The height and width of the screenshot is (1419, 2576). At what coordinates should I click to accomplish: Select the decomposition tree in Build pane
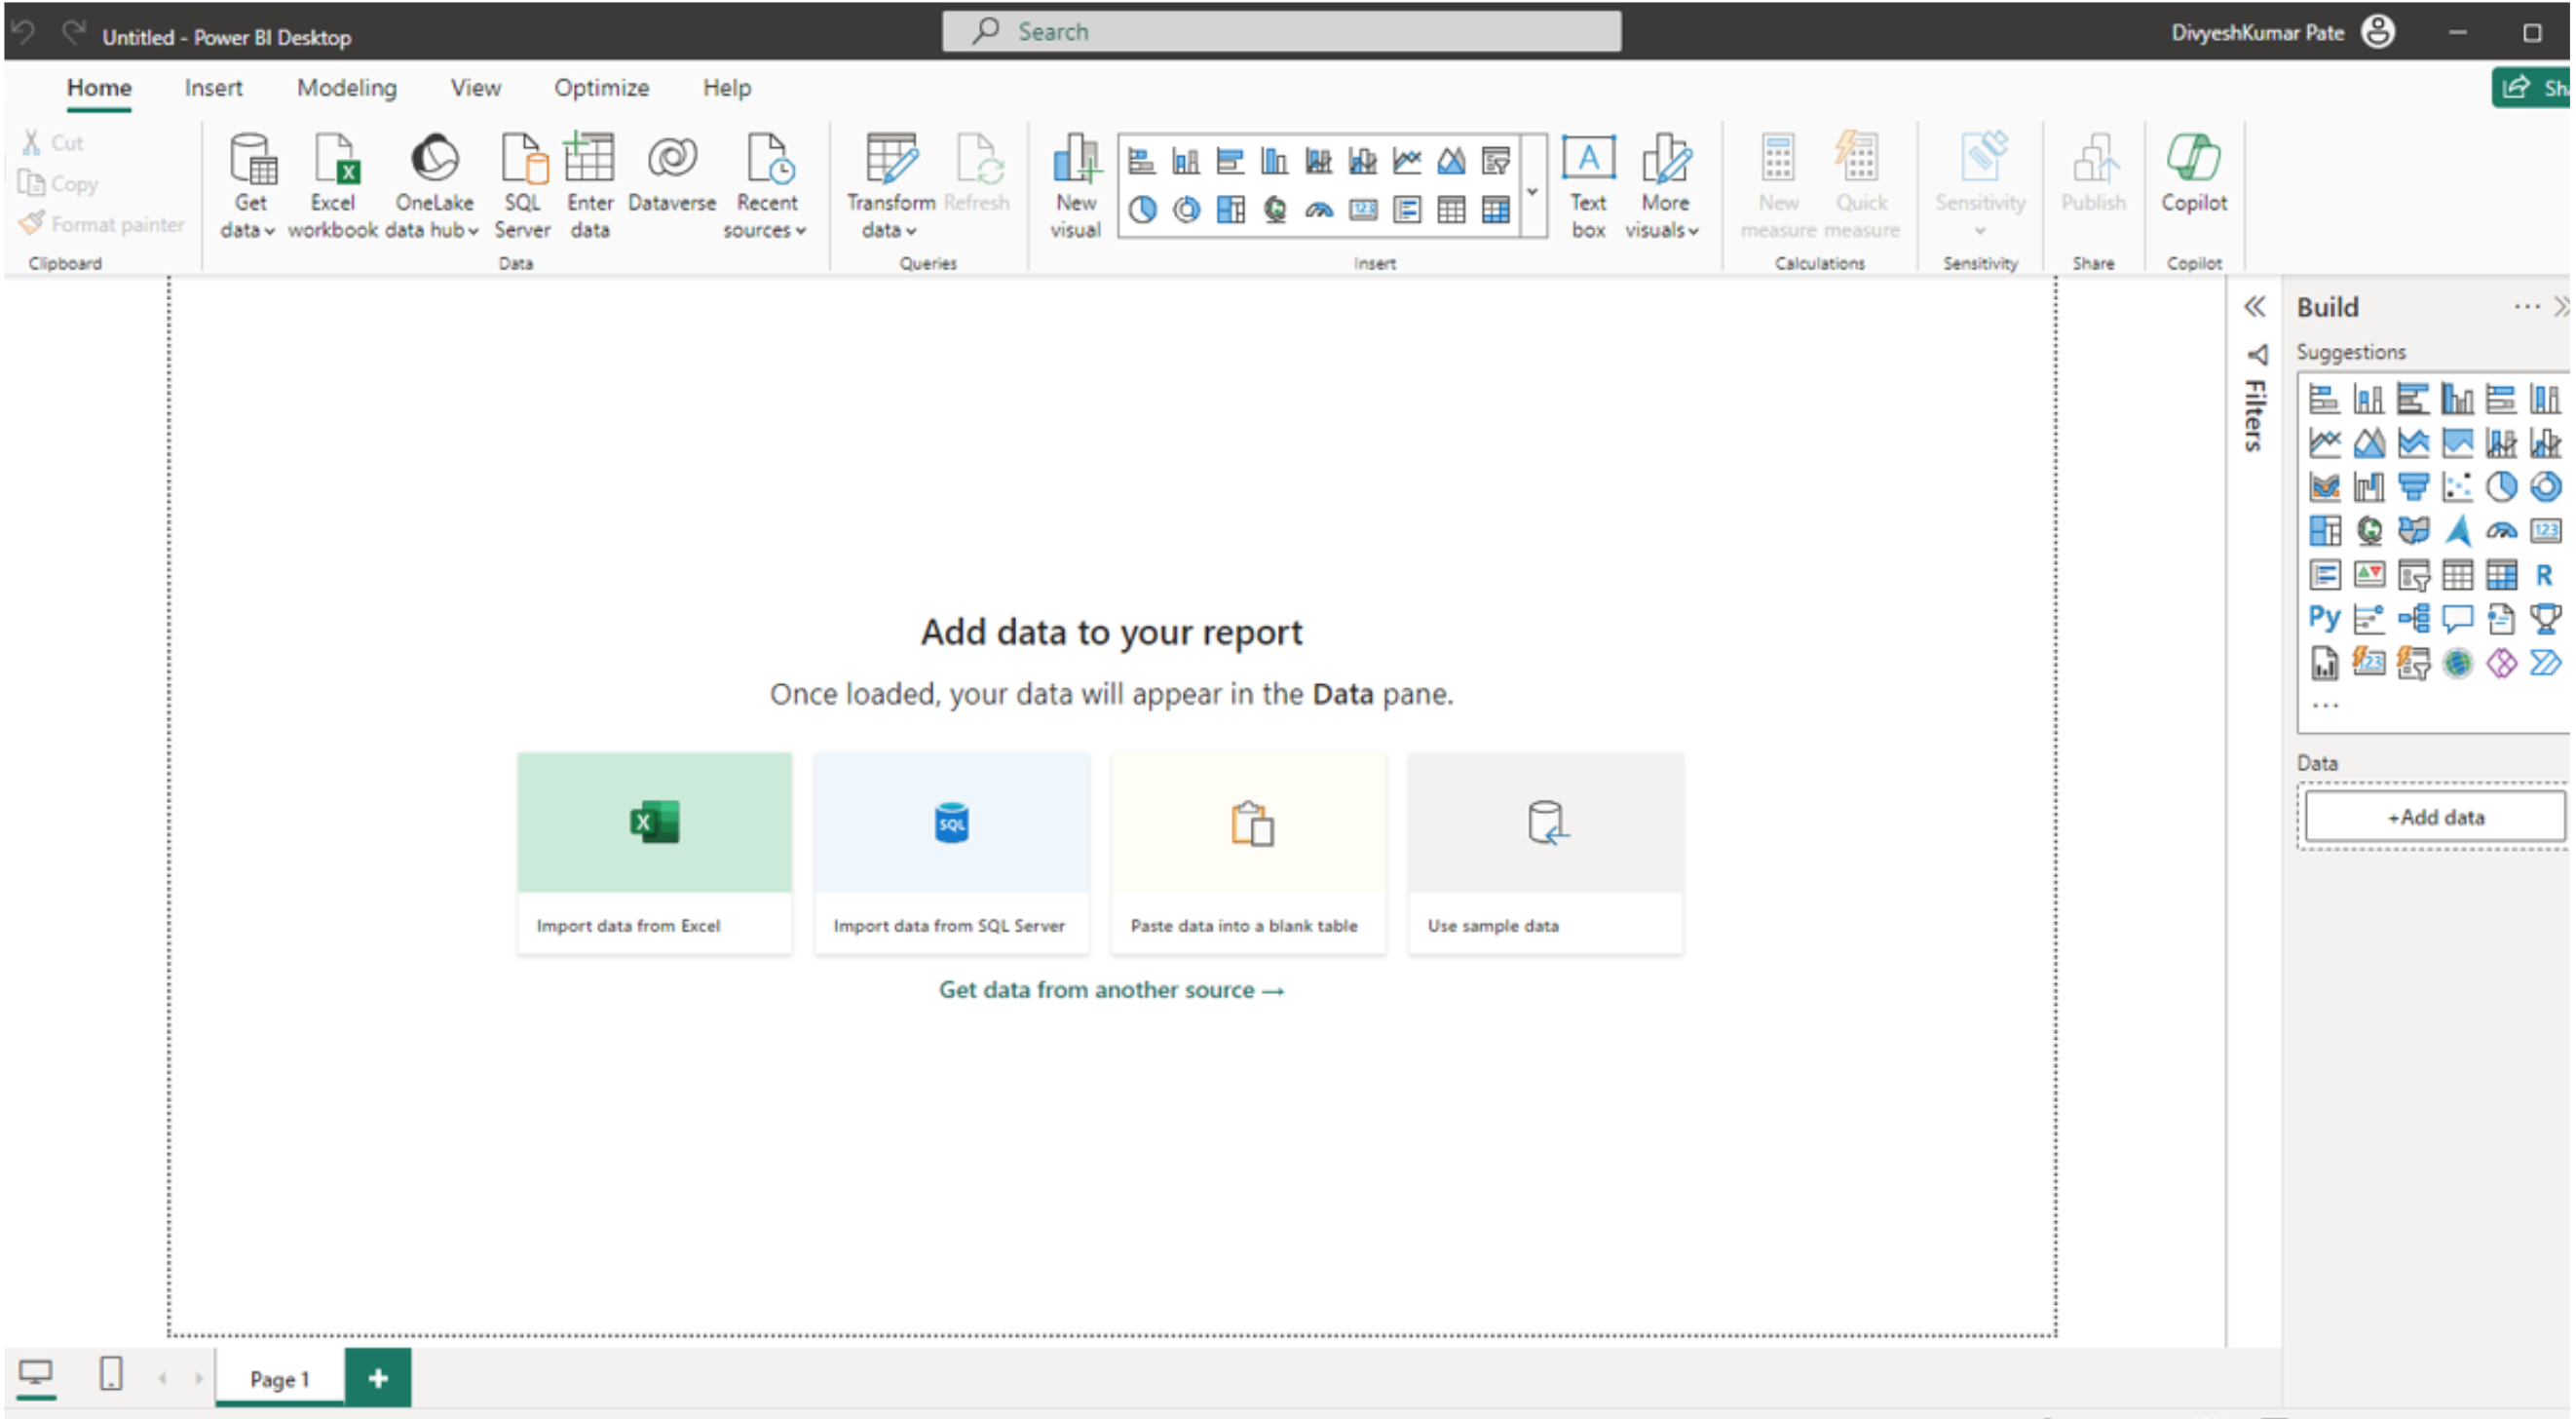2413,618
